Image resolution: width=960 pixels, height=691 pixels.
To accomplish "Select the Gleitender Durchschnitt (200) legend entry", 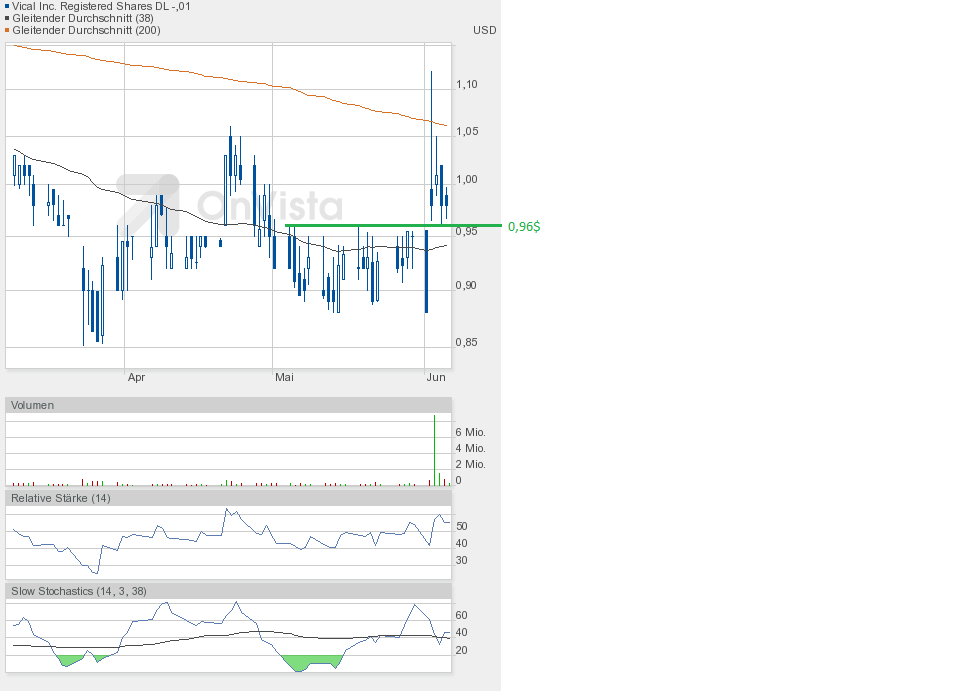I will [85, 30].
